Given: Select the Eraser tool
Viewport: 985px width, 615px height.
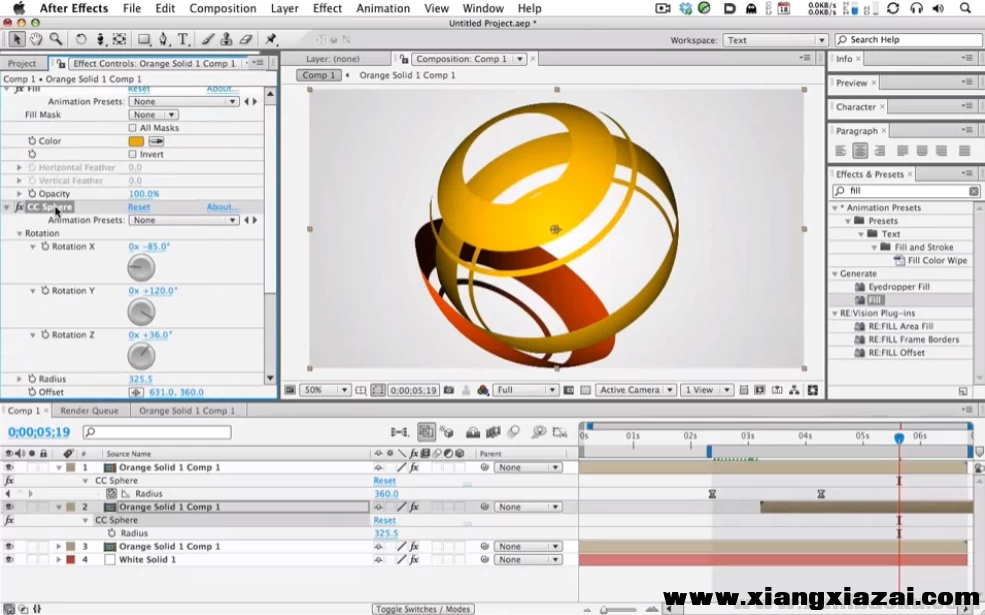Looking at the screenshot, I should [246, 39].
